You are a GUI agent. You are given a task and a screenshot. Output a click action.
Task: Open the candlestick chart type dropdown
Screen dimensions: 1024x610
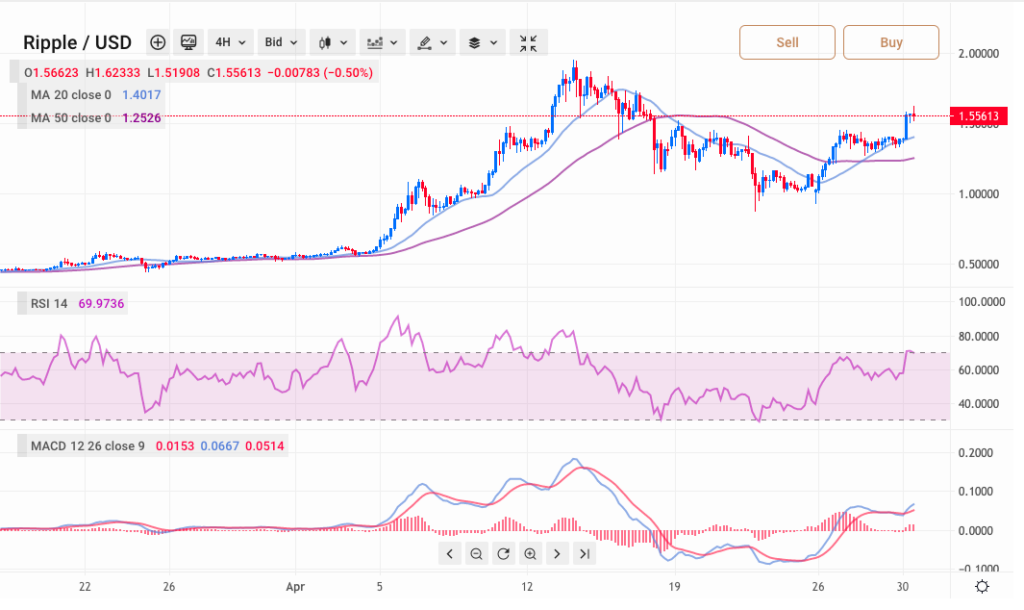tap(332, 42)
